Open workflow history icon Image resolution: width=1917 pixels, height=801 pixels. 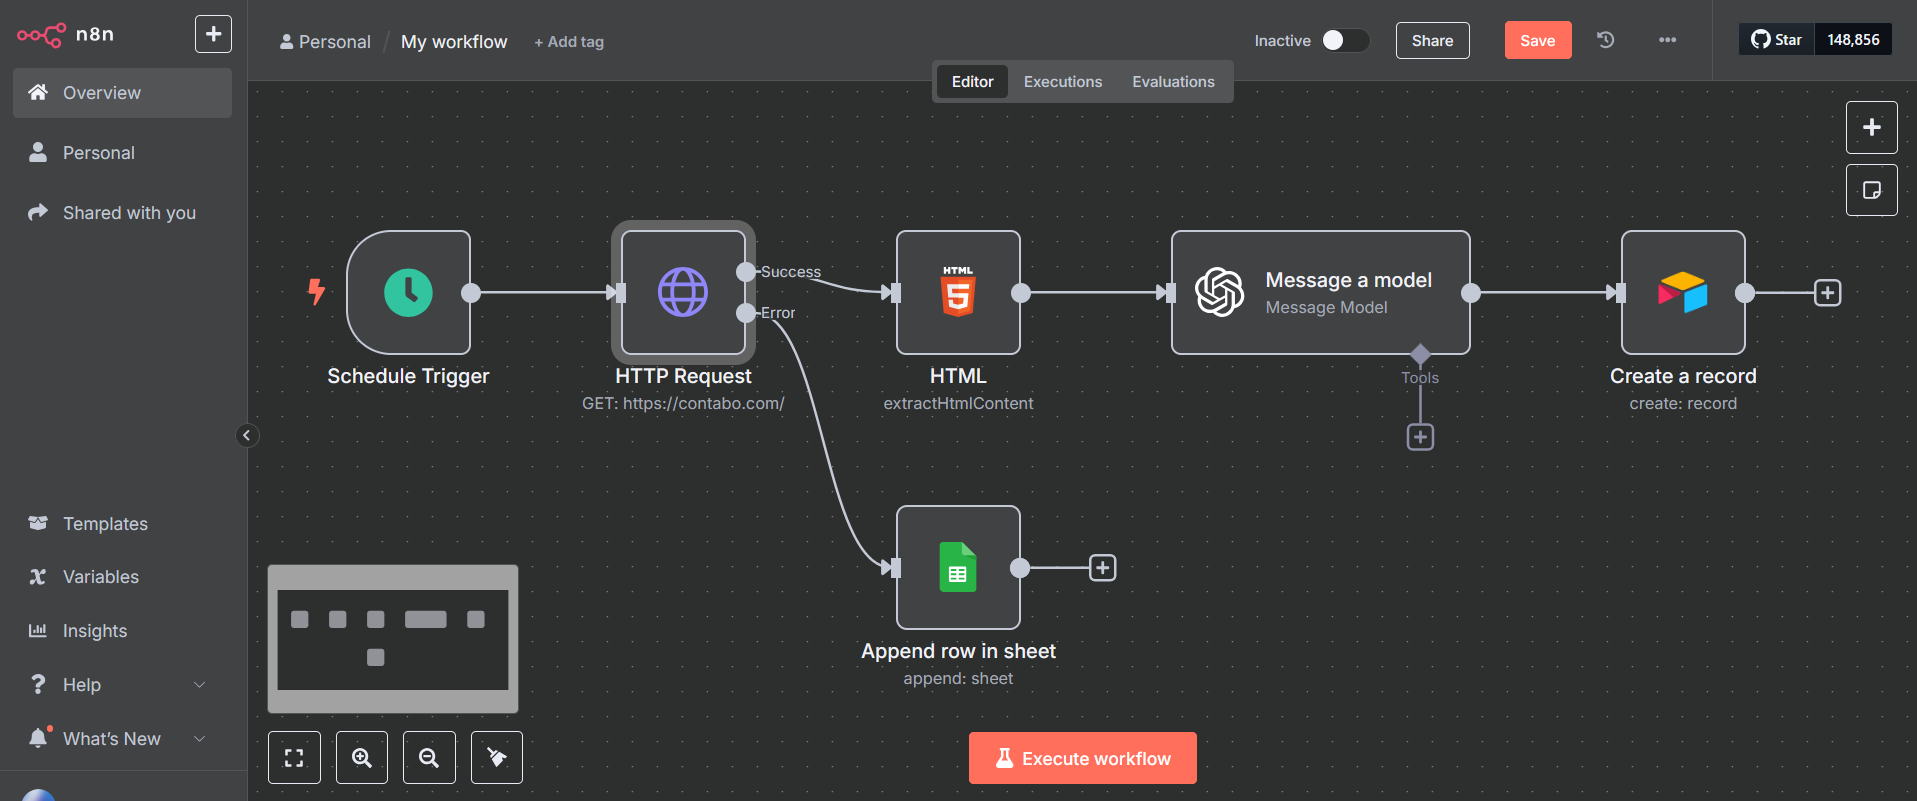[1605, 40]
